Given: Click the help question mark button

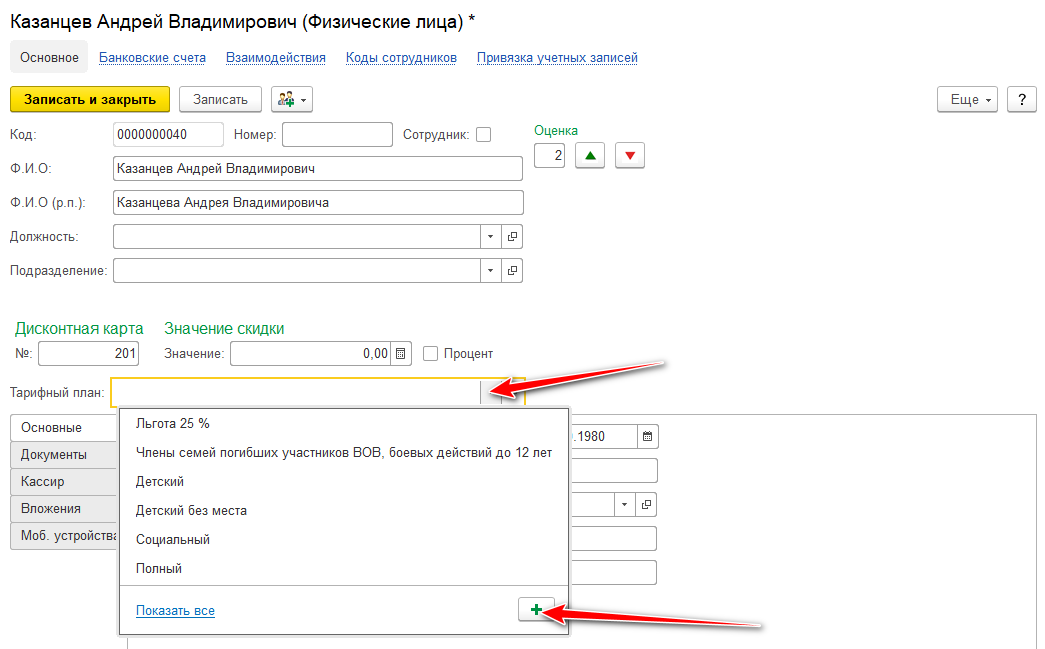Looking at the screenshot, I should click(1021, 100).
